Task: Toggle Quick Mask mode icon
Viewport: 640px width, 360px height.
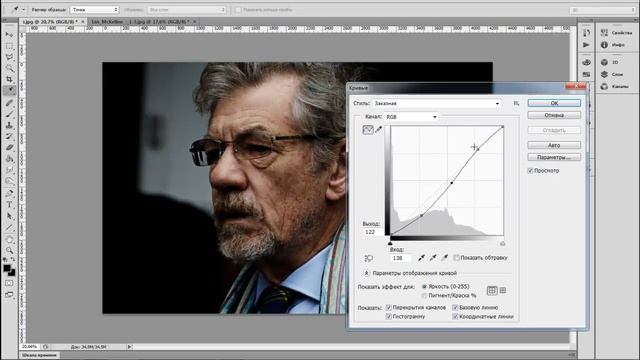Action: point(9,283)
